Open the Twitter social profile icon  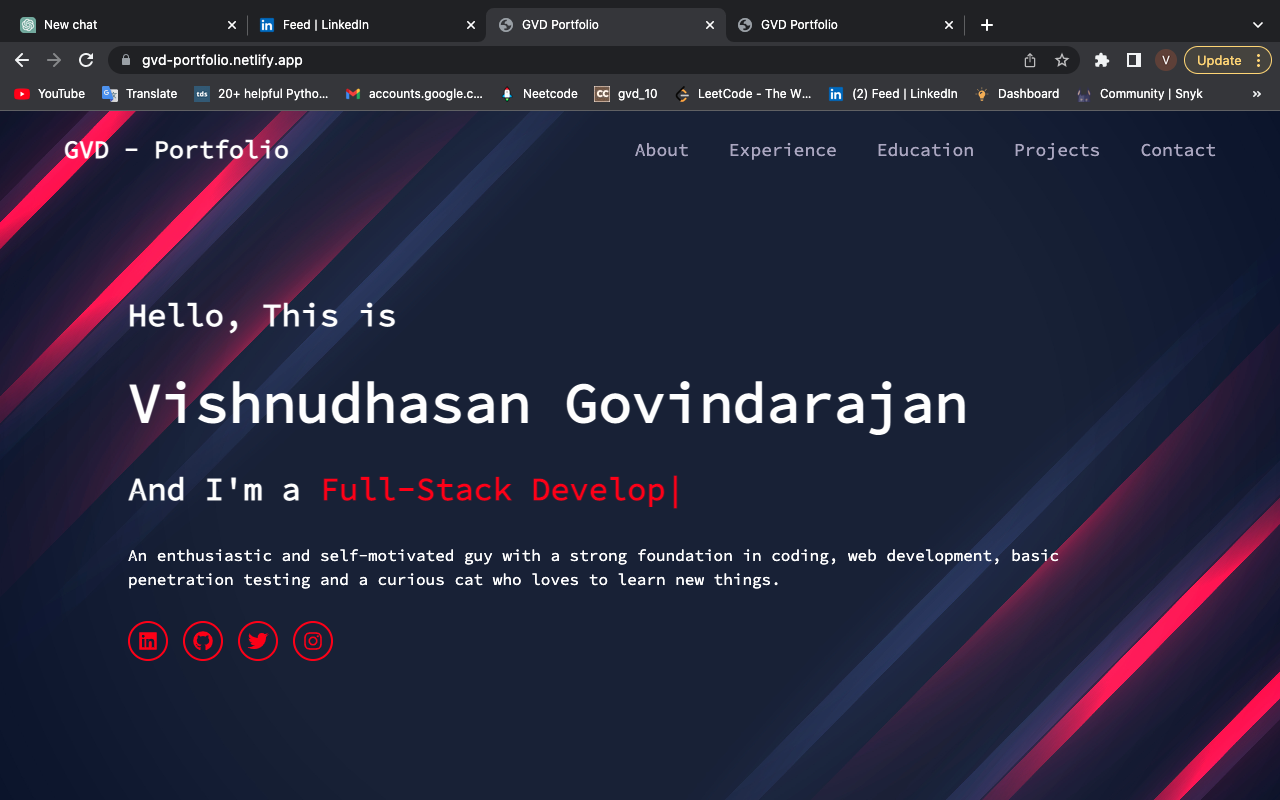coord(258,641)
